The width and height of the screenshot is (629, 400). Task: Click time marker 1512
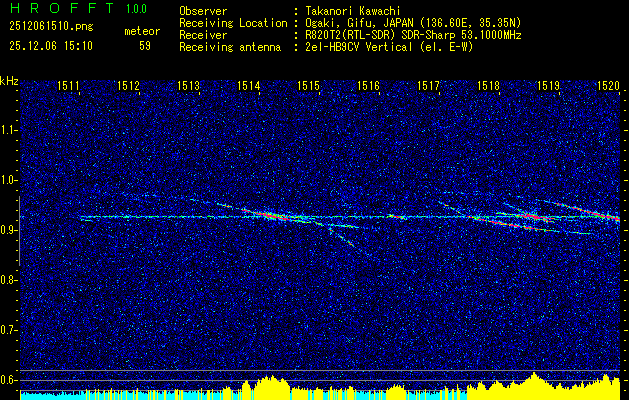(128, 85)
